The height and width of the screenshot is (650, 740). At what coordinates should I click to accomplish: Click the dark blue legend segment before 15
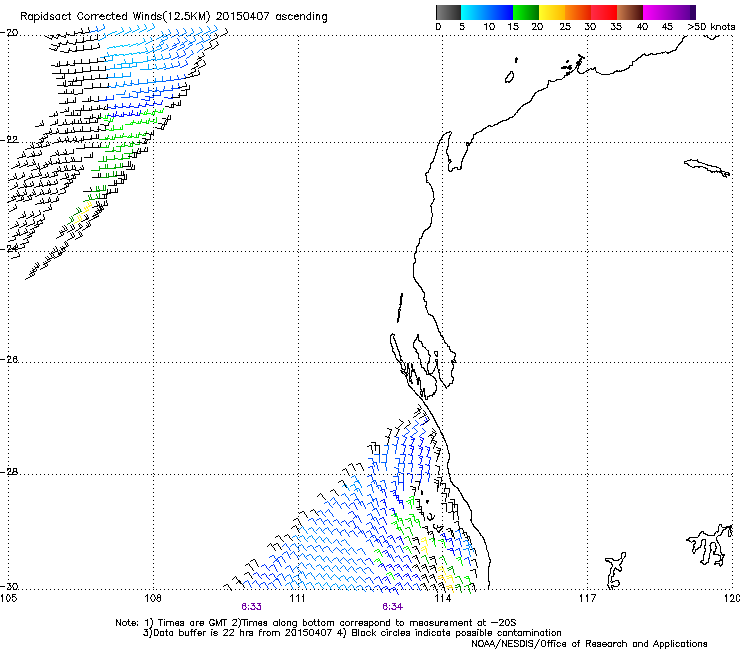[500, 12]
